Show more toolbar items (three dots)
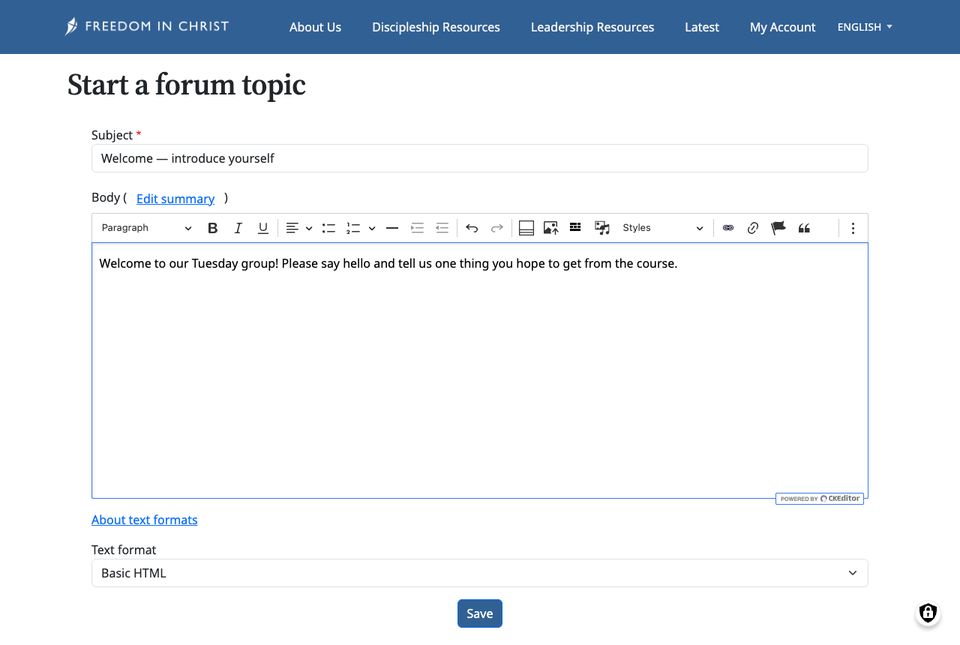This screenshot has width=960, height=645. point(853,228)
